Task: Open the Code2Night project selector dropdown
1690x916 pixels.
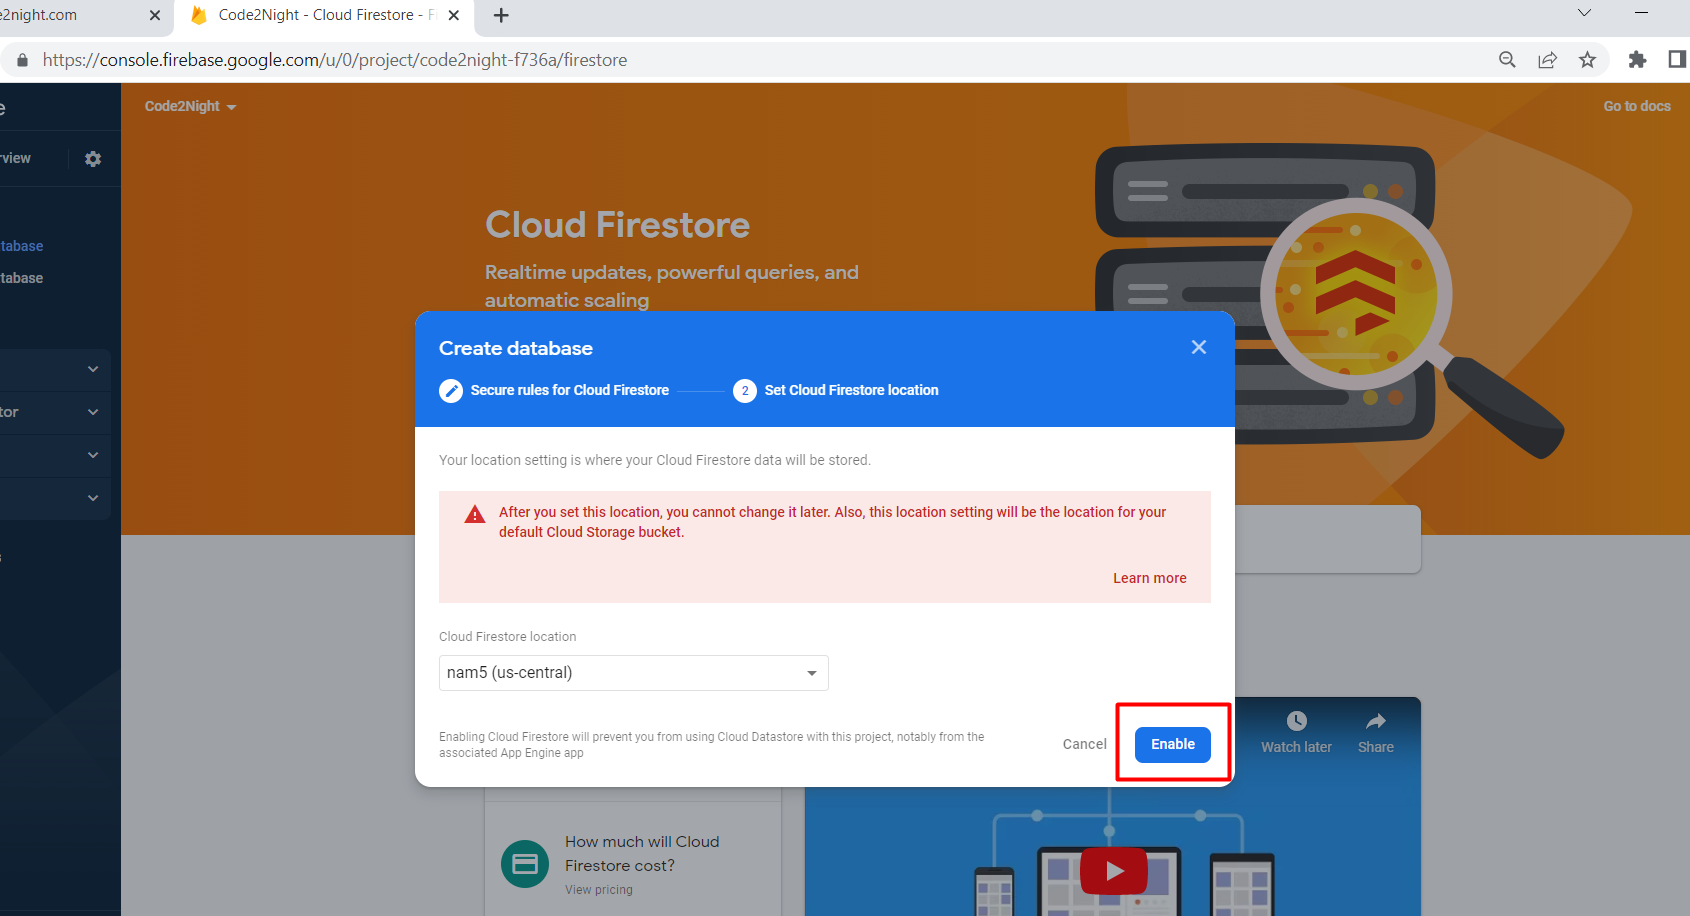Action: pos(190,106)
